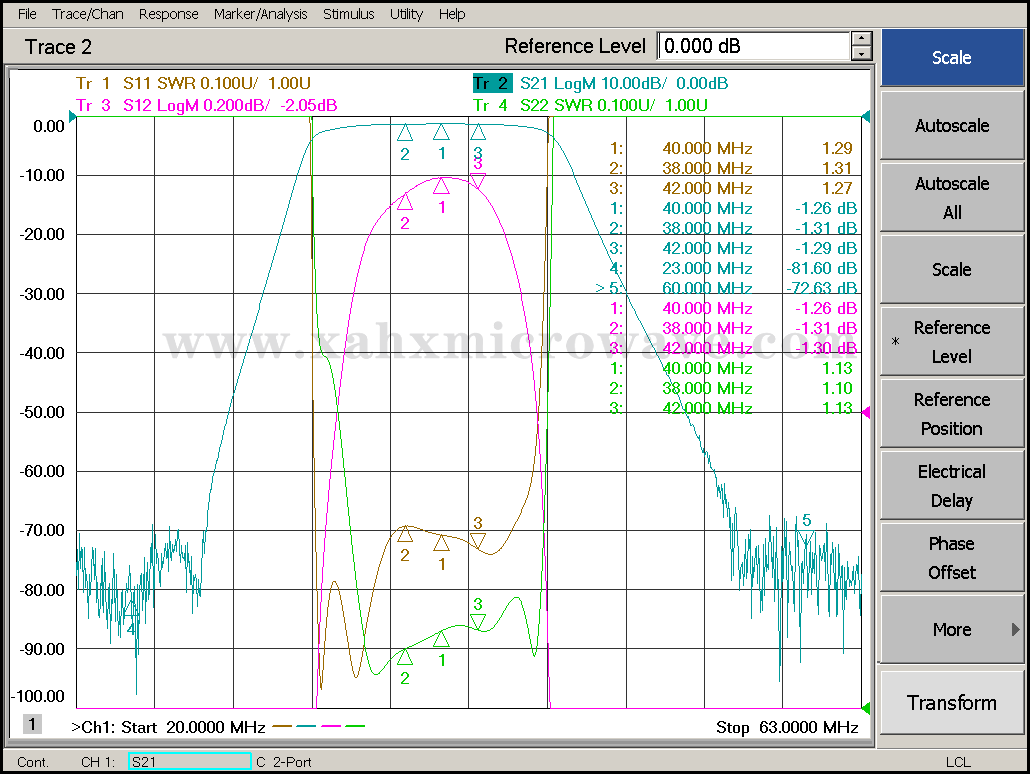Click the Transform softkey
This screenshot has width=1030, height=774.
(952, 702)
